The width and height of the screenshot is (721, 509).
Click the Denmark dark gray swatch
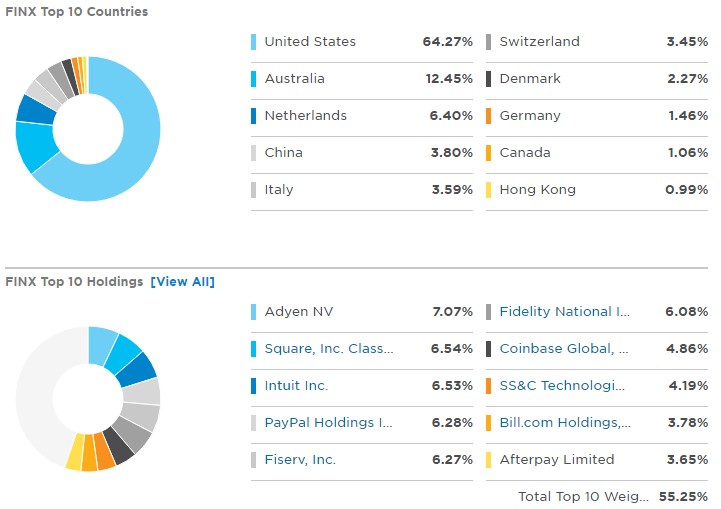pyautogui.click(x=488, y=79)
